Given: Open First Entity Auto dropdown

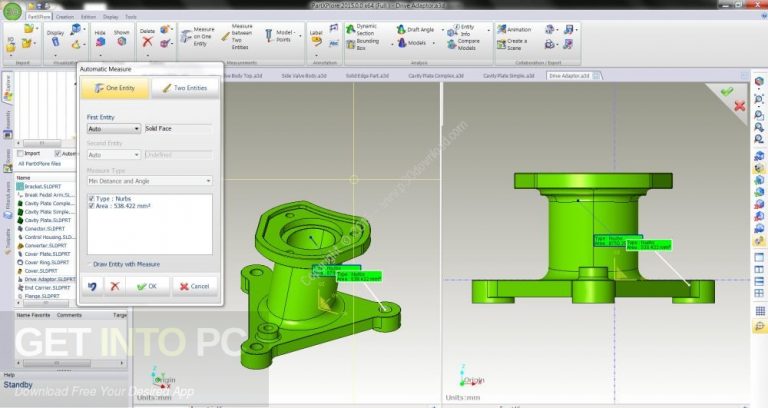Looking at the screenshot, I should [114, 129].
